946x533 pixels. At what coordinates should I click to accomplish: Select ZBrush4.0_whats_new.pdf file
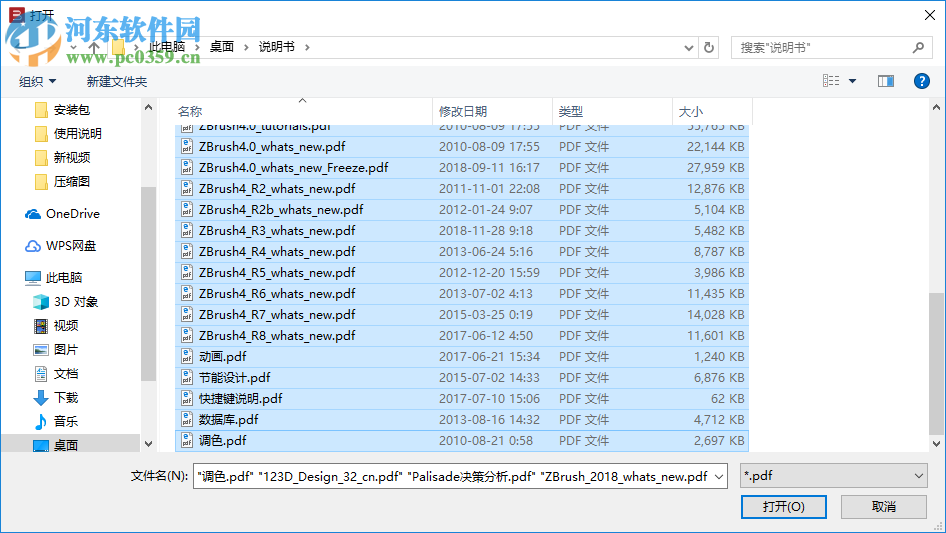click(x=462, y=147)
